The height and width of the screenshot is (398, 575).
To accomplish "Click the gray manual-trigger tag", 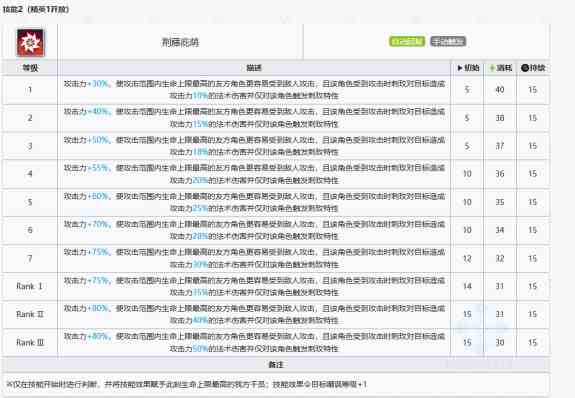I will [x=448, y=41].
